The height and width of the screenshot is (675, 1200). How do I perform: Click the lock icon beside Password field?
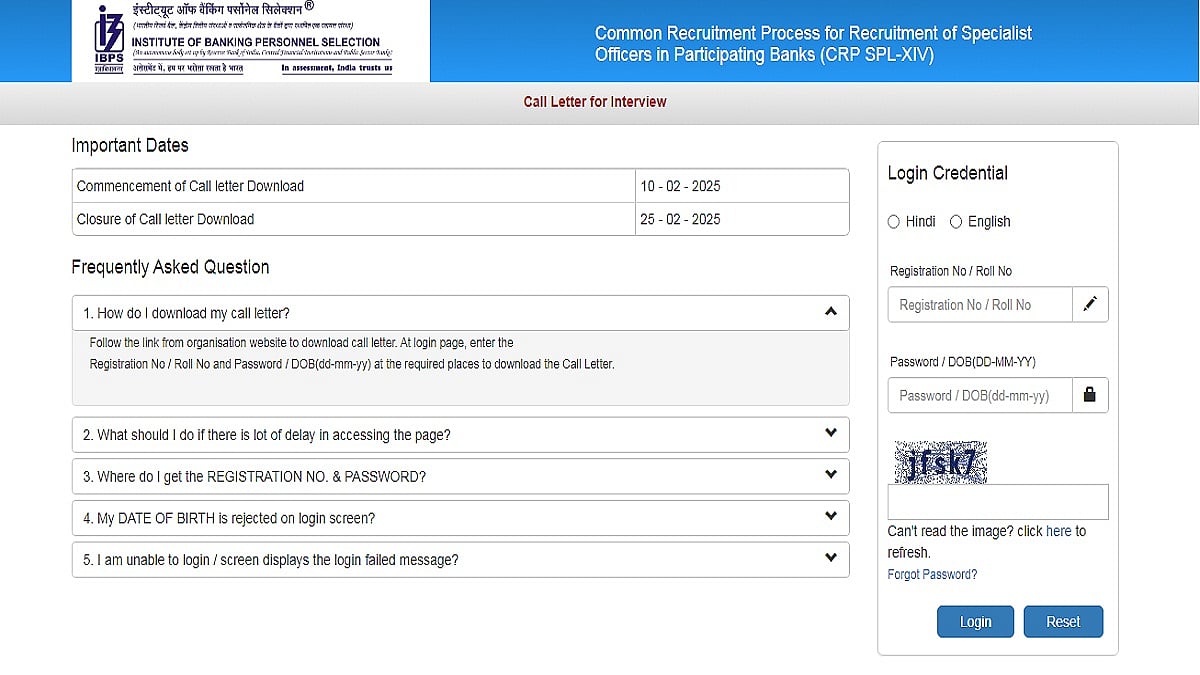(1090, 395)
